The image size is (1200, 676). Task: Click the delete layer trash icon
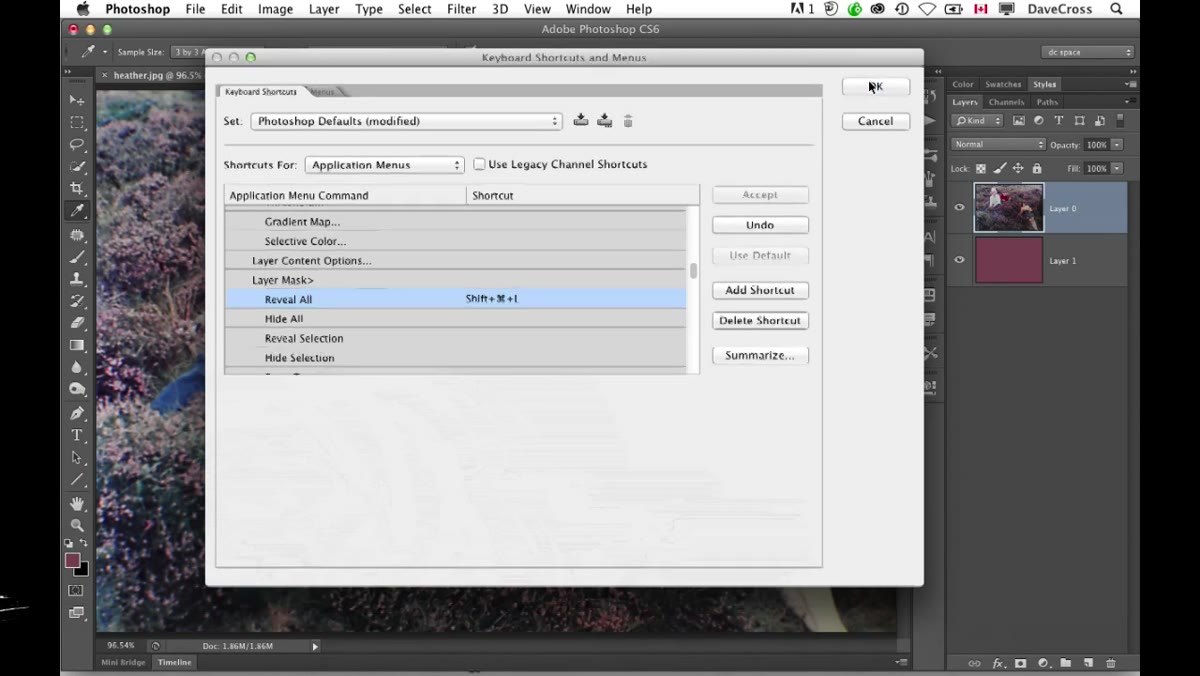click(x=1110, y=663)
